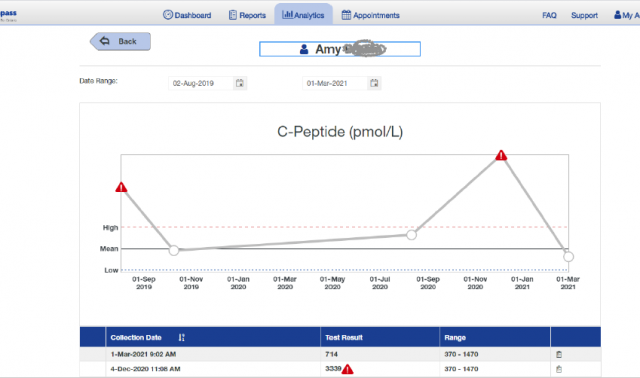Click the My Account user icon
This screenshot has width=640, height=378.
coord(618,15)
